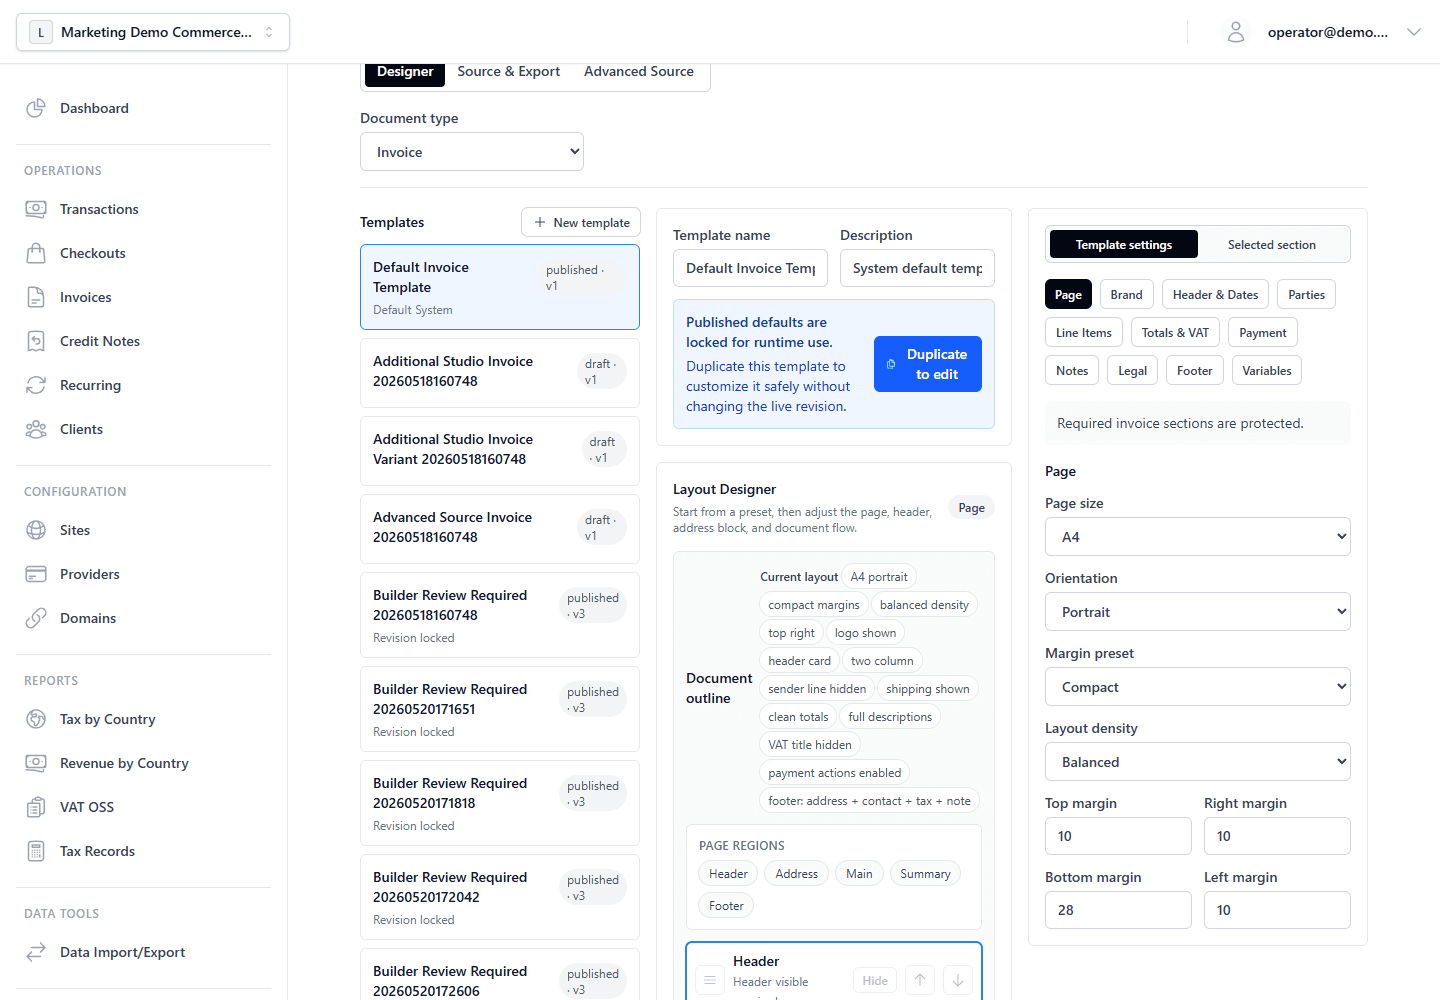Select the Address page region
This screenshot has width=1440, height=1000.
click(x=797, y=874)
